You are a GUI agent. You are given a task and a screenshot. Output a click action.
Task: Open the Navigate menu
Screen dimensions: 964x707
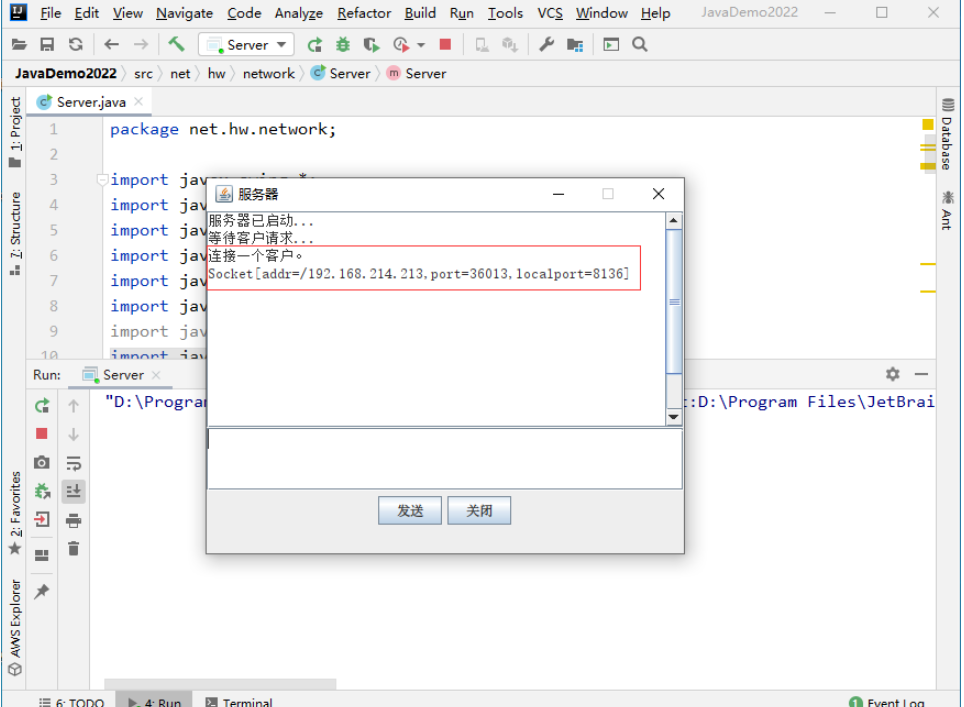pos(184,13)
